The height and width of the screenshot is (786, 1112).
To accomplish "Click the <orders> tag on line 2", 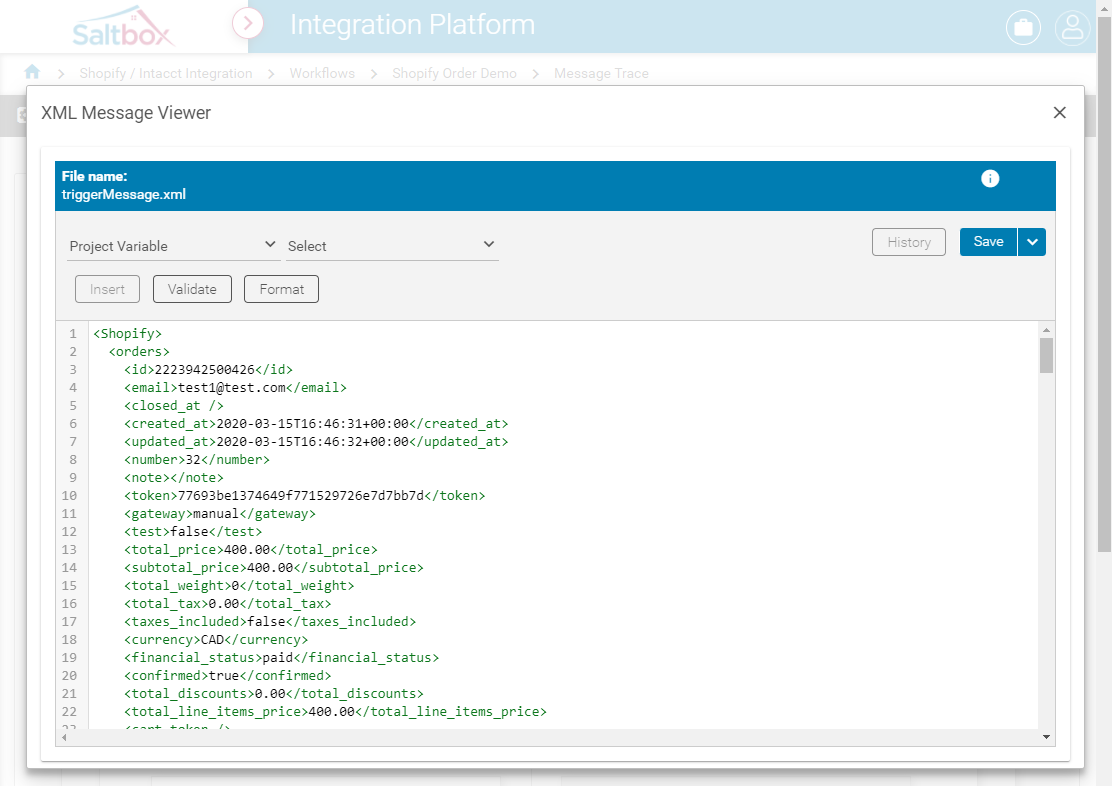I will pyautogui.click(x=139, y=351).
